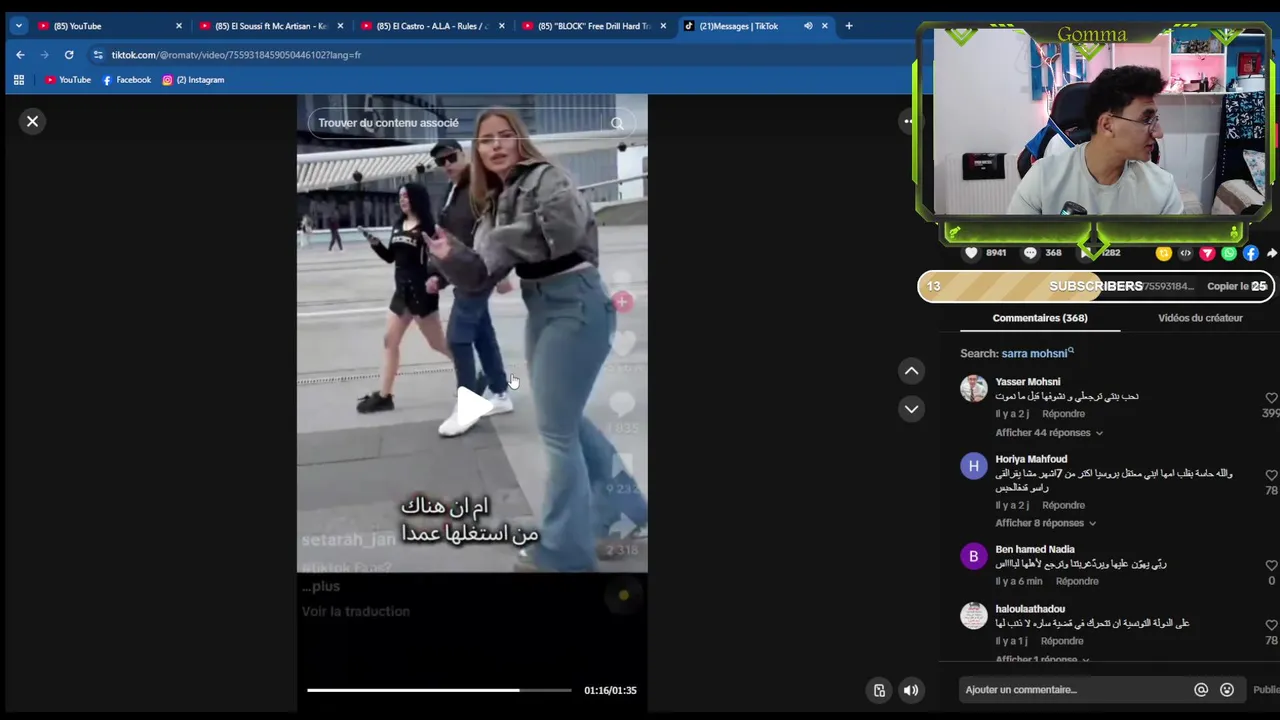Image resolution: width=1280 pixels, height=720 pixels.
Task: Mute the TikTok tab via its speaker icon
Action: (808, 26)
